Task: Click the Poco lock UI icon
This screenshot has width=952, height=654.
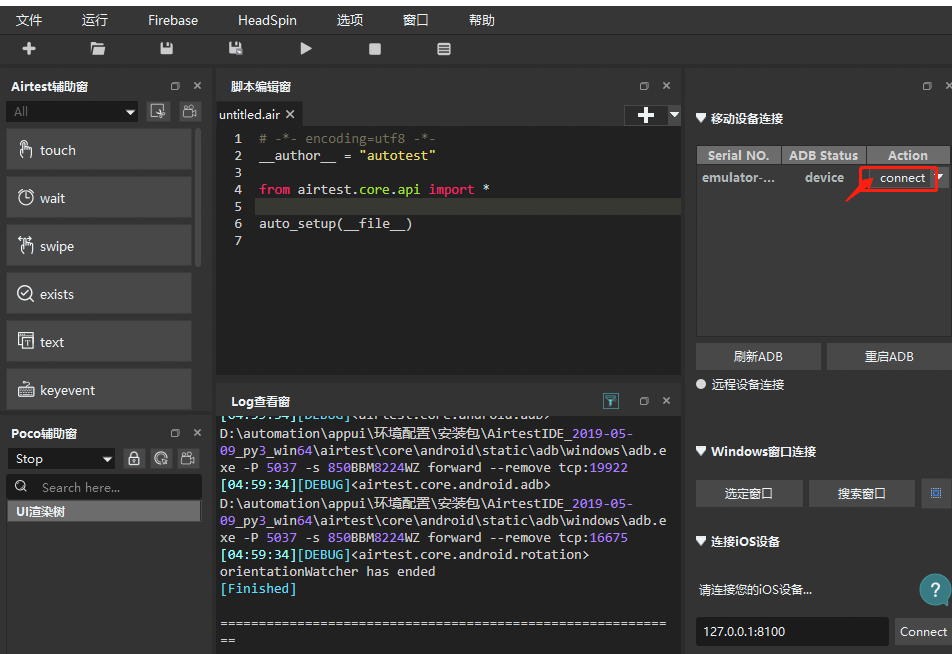Action: pyautogui.click(x=134, y=459)
